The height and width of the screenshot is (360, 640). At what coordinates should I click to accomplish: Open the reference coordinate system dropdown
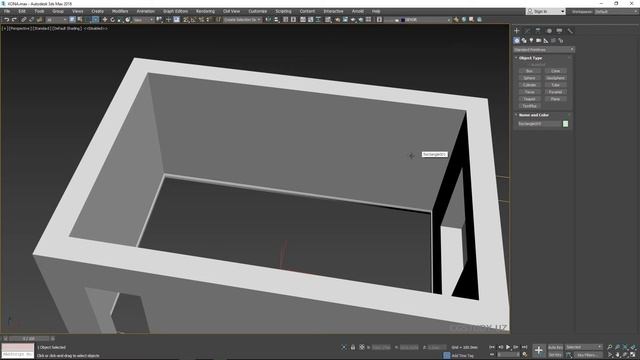(x=143, y=20)
